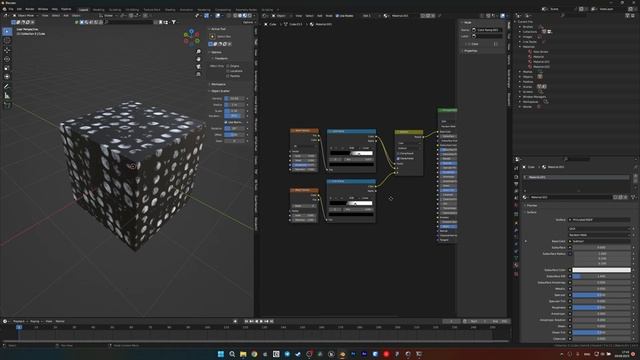Select the Measure tool in viewport toolbar
The height and width of the screenshot is (360, 640).
(x=7, y=96)
